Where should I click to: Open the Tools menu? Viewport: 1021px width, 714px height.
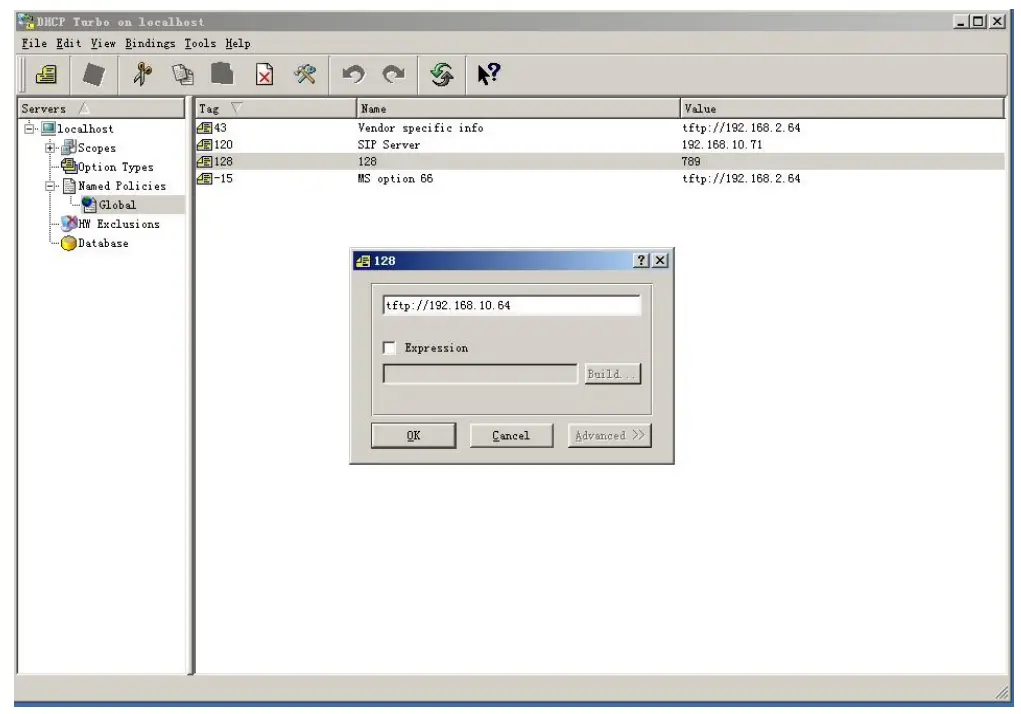pos(200,44)
